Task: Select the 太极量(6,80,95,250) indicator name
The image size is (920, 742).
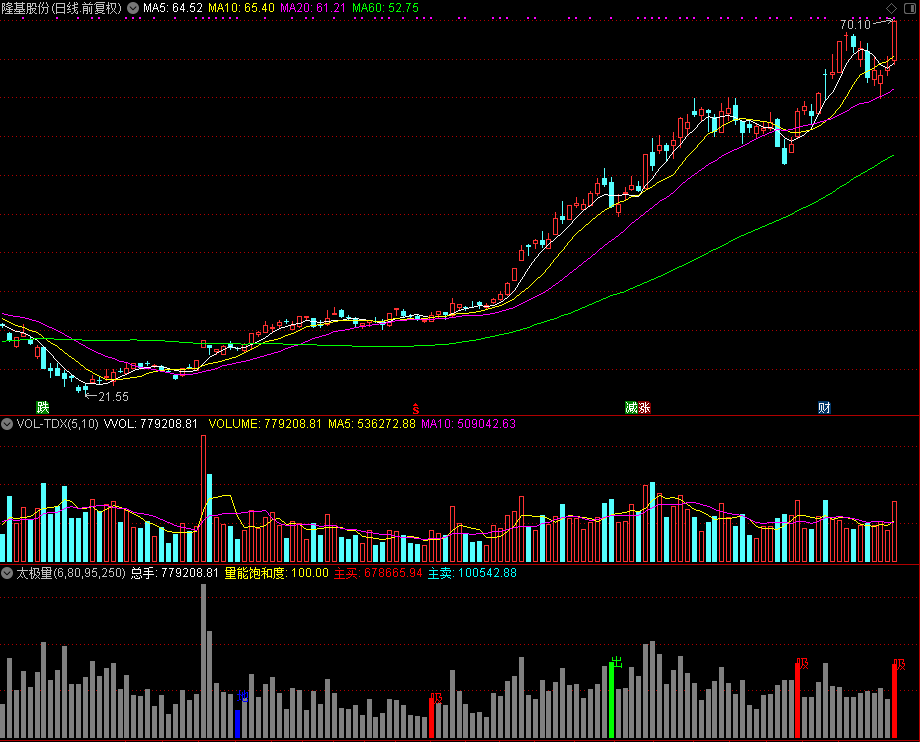Action: coord(70,573)
